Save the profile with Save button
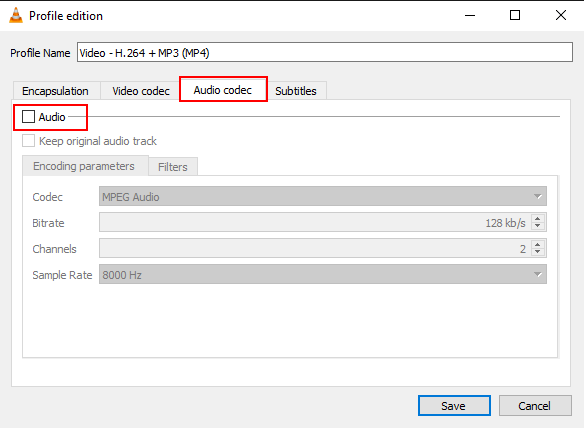The height and width of the screenshot is (428, 584). [x=454, y=406]
